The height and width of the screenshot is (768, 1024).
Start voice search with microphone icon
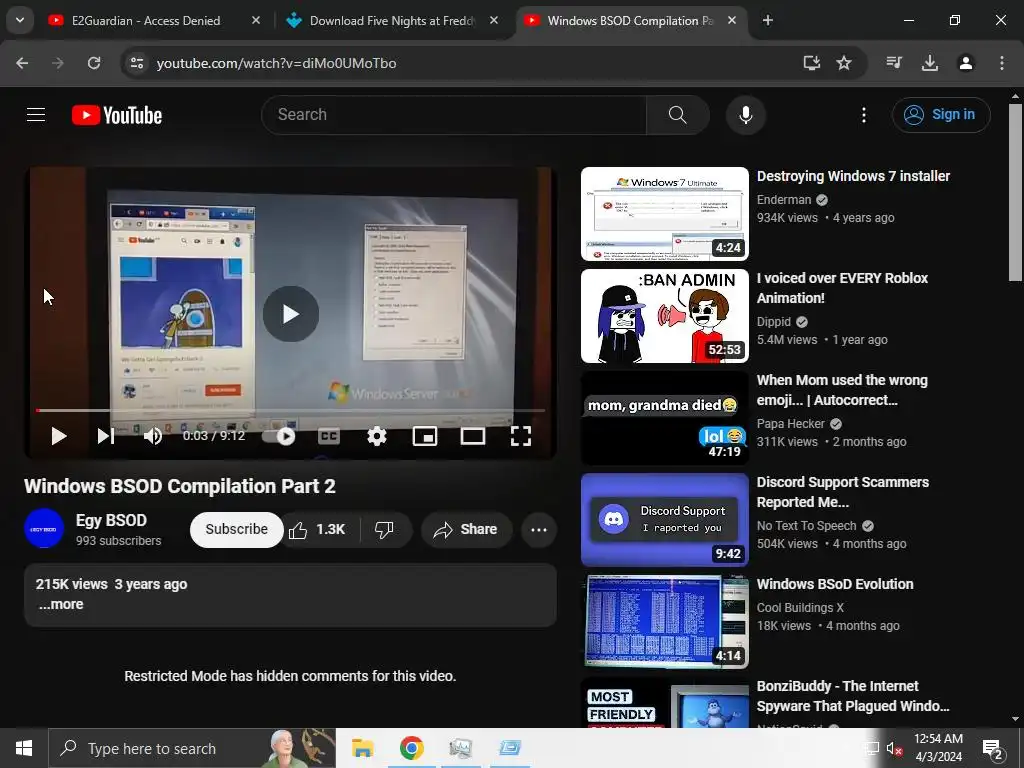[x=745, y=115]
